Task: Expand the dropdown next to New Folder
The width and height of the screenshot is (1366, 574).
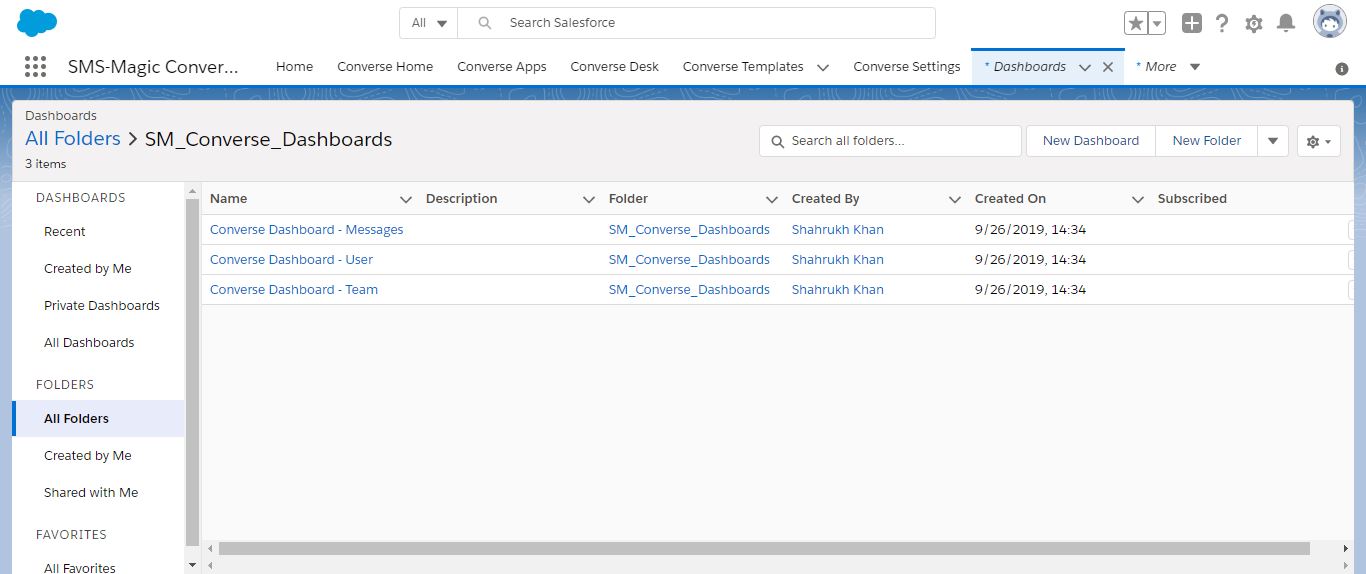Action: pos(1272,141)
